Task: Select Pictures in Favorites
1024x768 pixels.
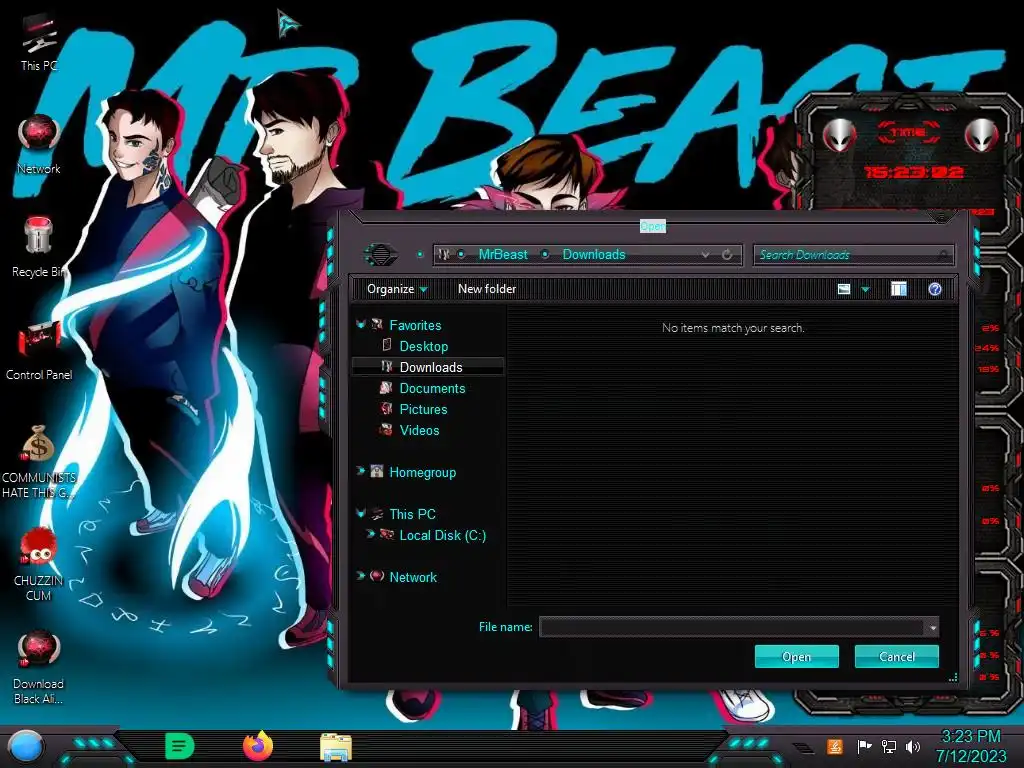Action: (x=423, y=409)
